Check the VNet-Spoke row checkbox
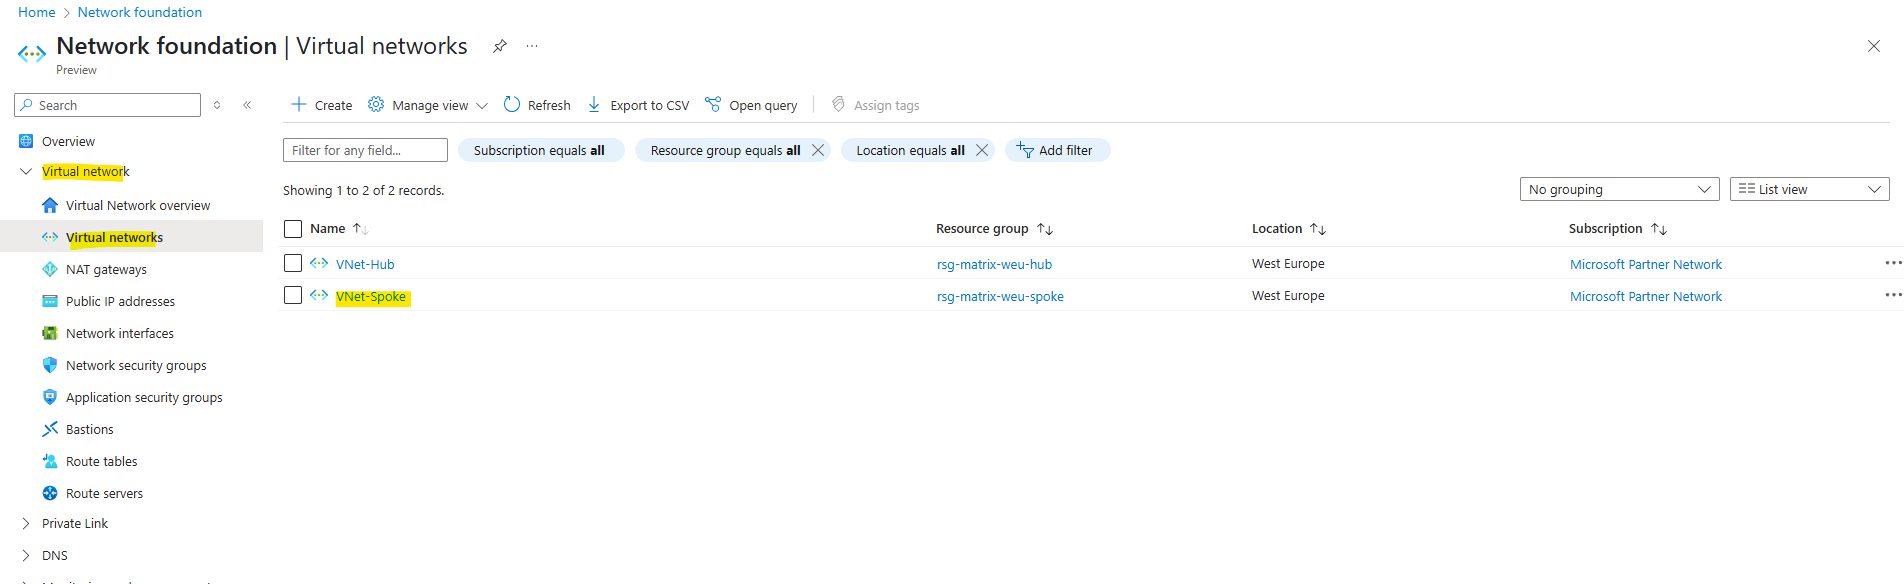 point(293,295)
